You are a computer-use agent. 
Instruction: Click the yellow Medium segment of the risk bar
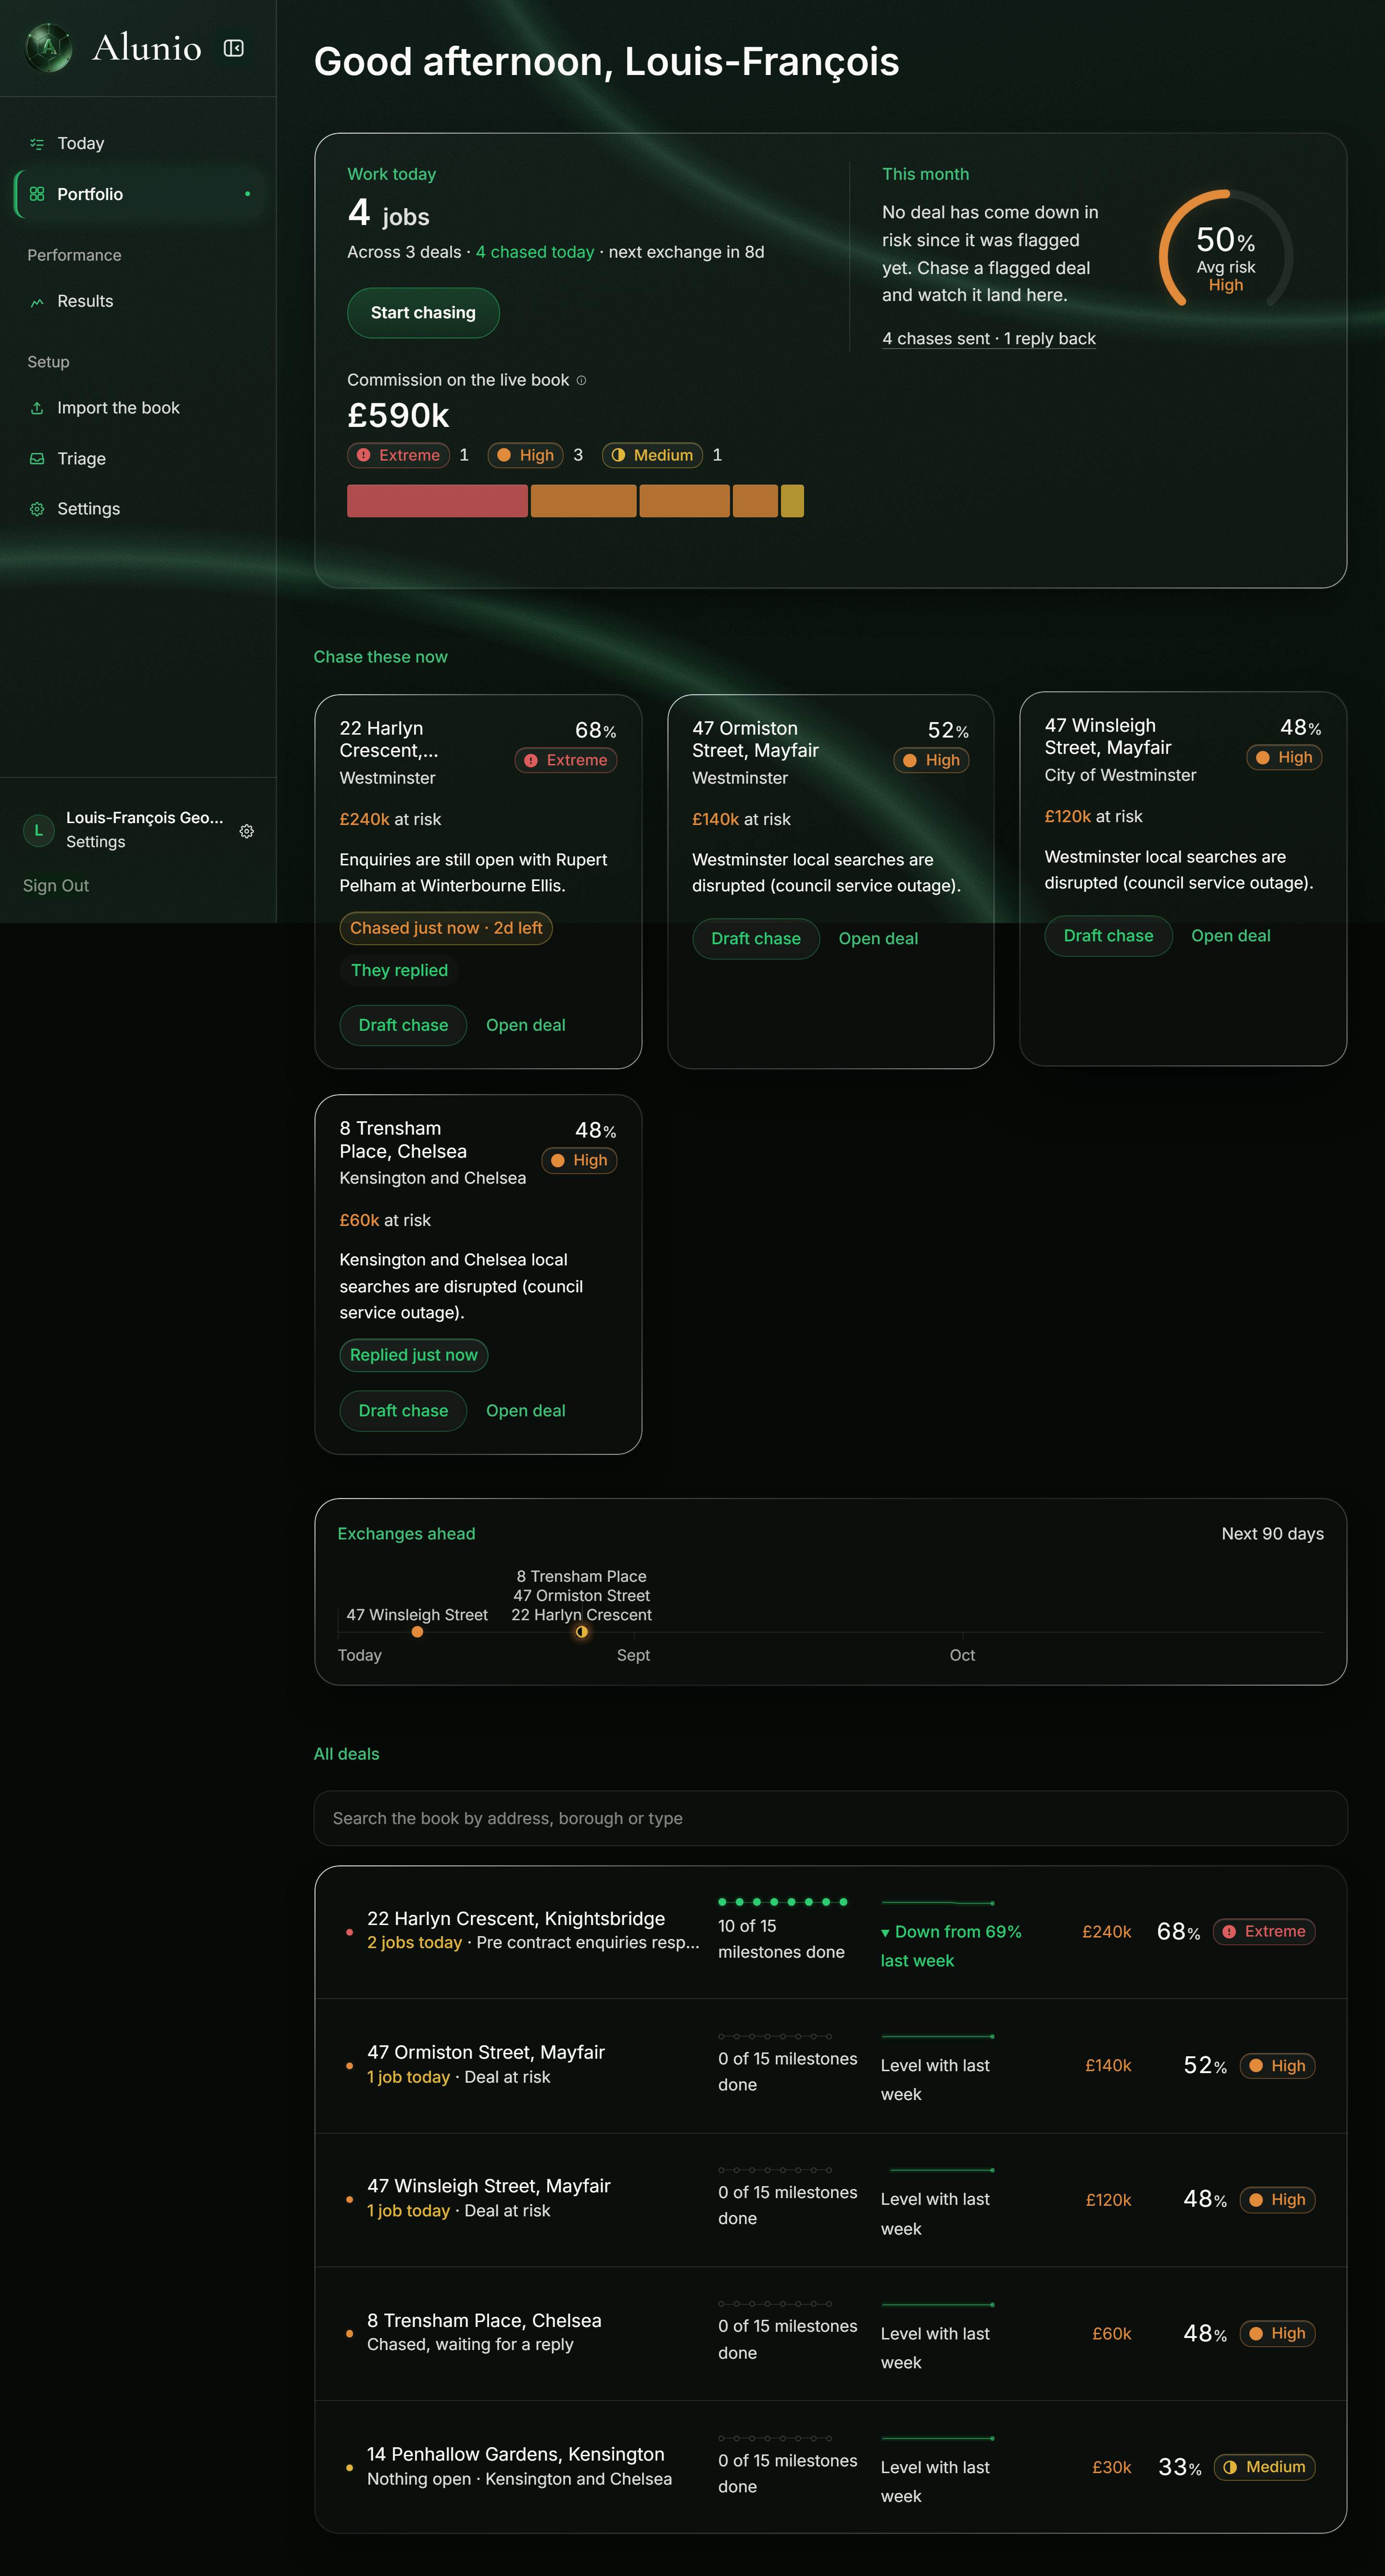792,501
